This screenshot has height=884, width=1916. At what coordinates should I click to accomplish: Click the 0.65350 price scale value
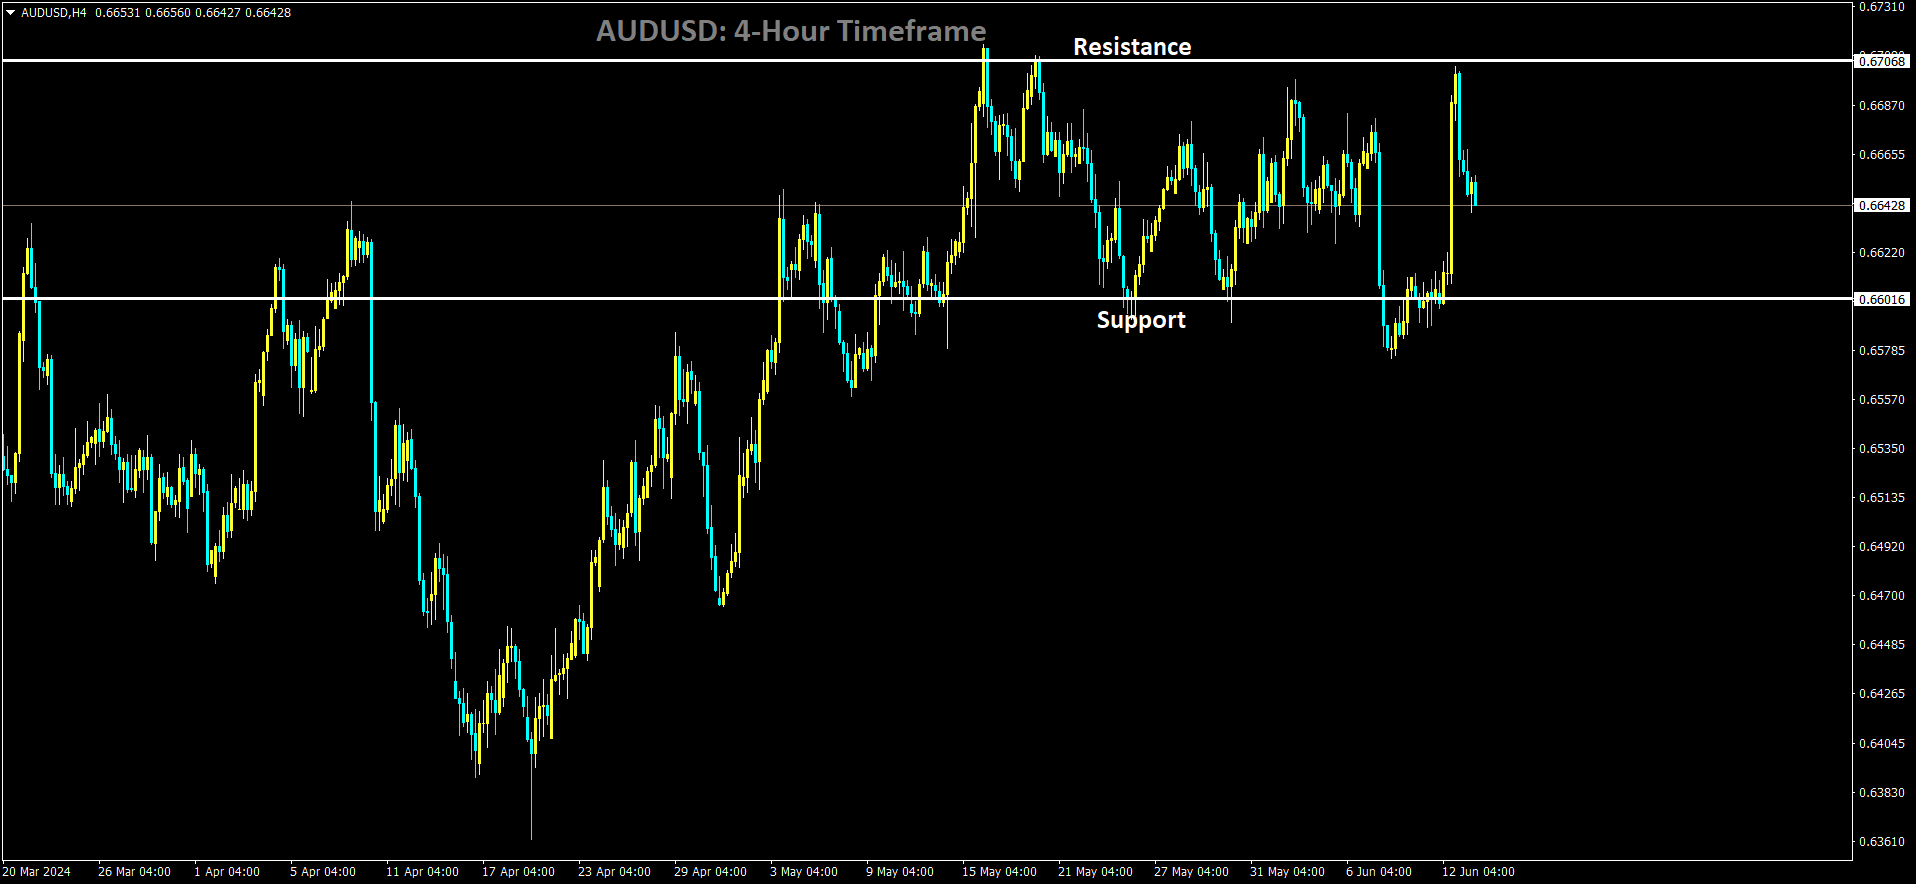[x=1881, y=449]
